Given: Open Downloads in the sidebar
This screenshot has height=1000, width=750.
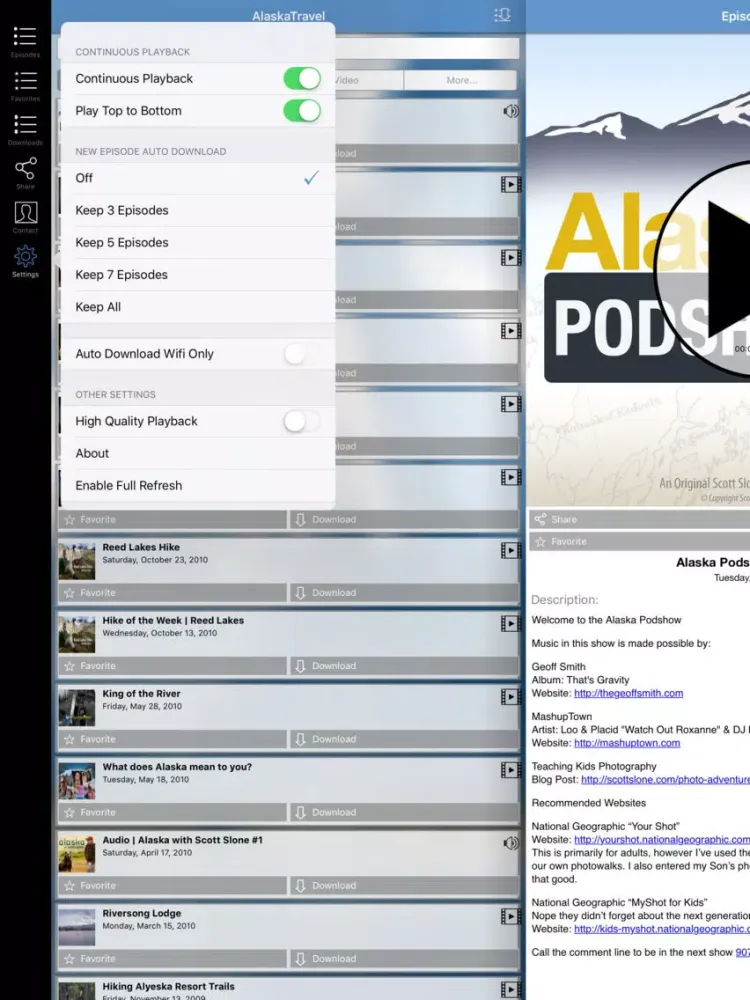Looking at the screenshot, I should (25, 129).
